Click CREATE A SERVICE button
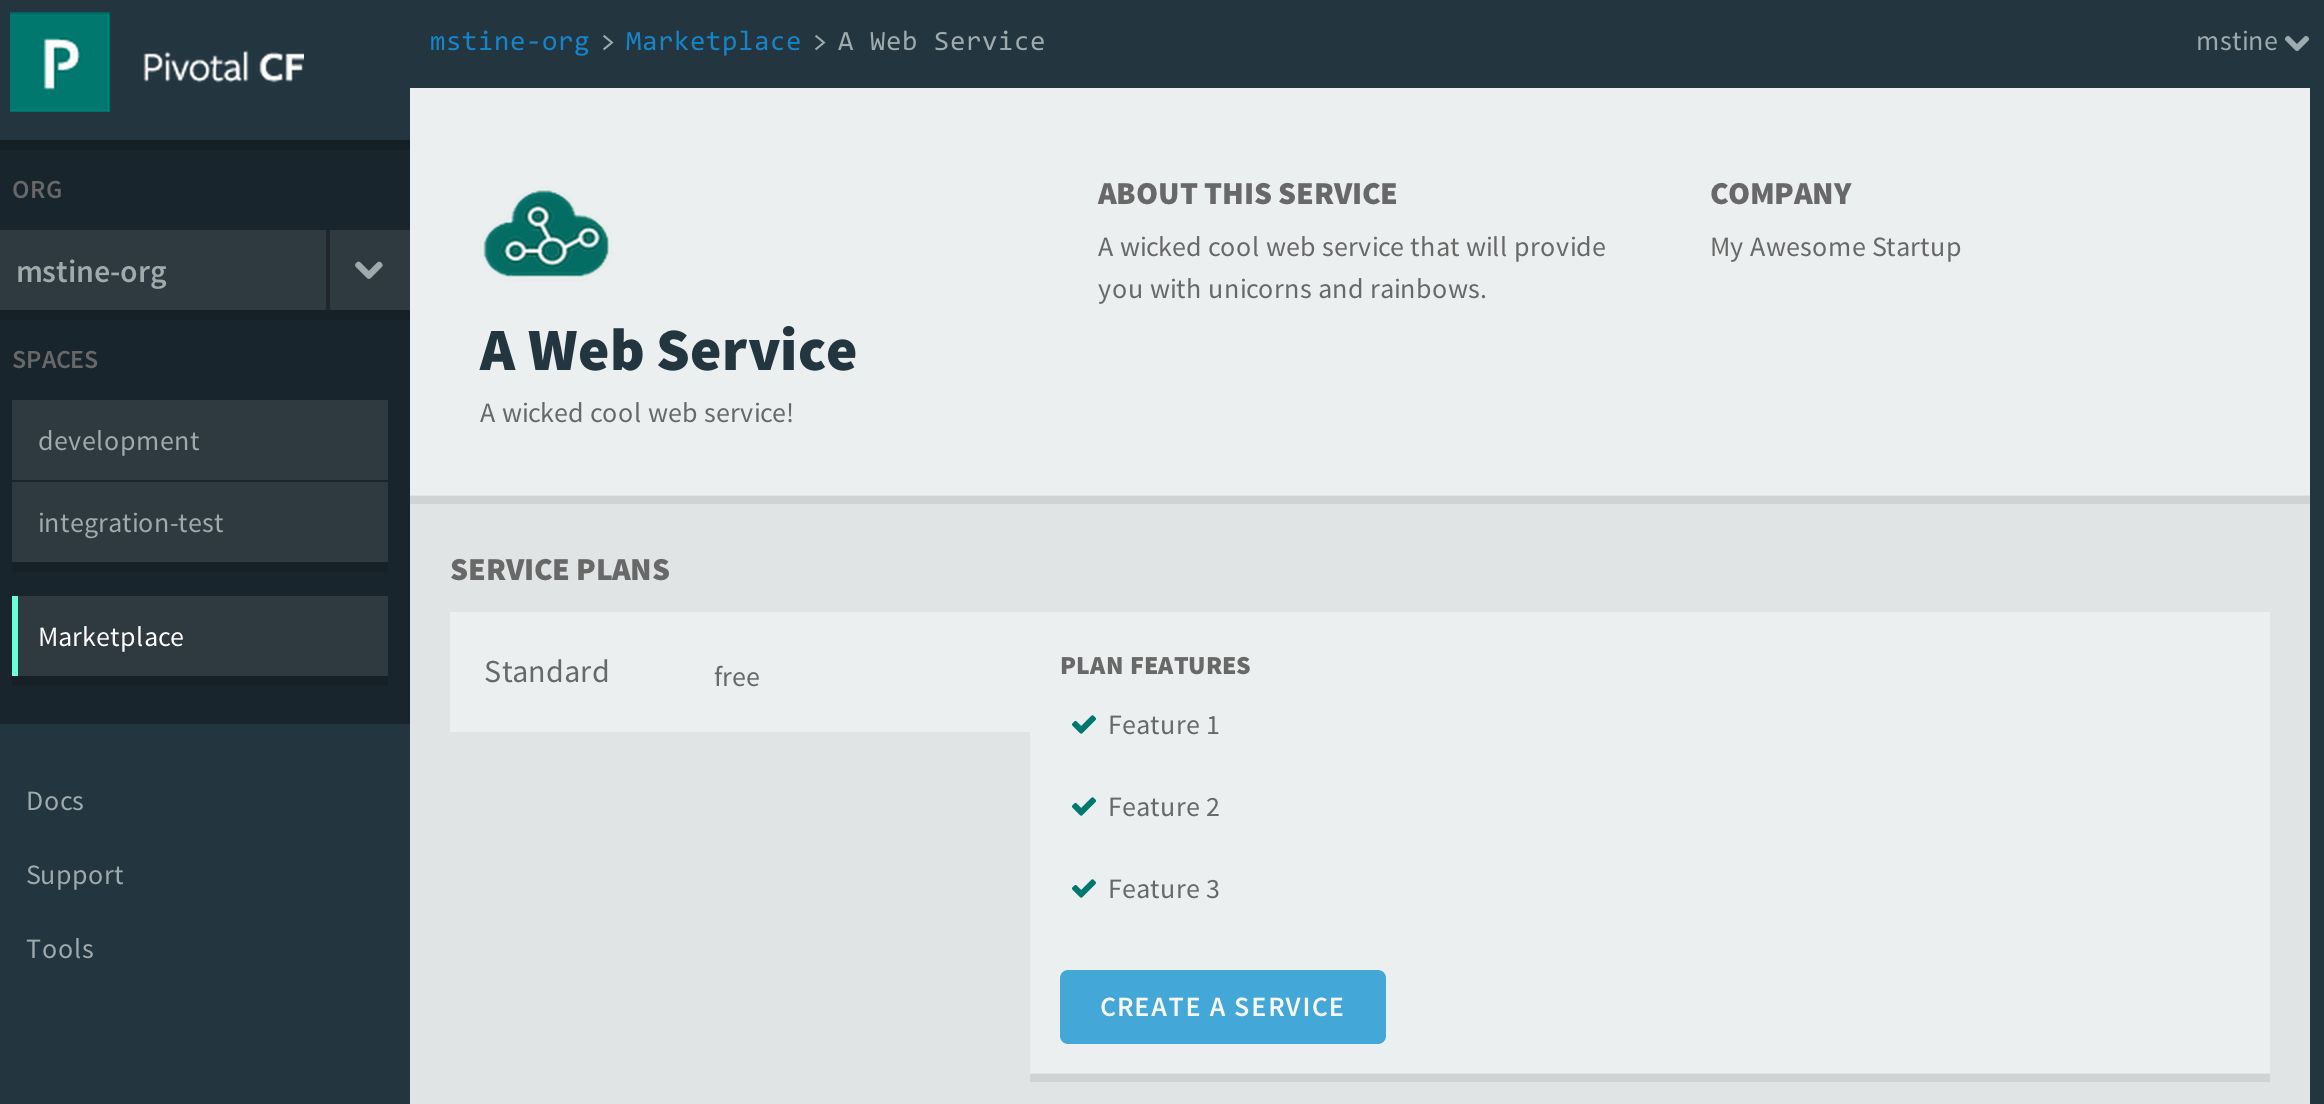The width and height of the screenshot is (2324, 1104). tap(1223, 1006)
